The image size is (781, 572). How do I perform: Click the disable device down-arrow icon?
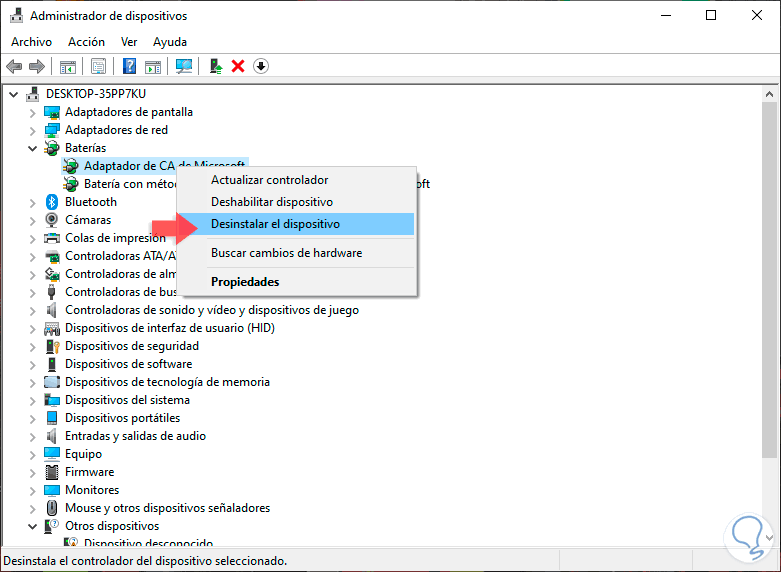coord(261,66)
